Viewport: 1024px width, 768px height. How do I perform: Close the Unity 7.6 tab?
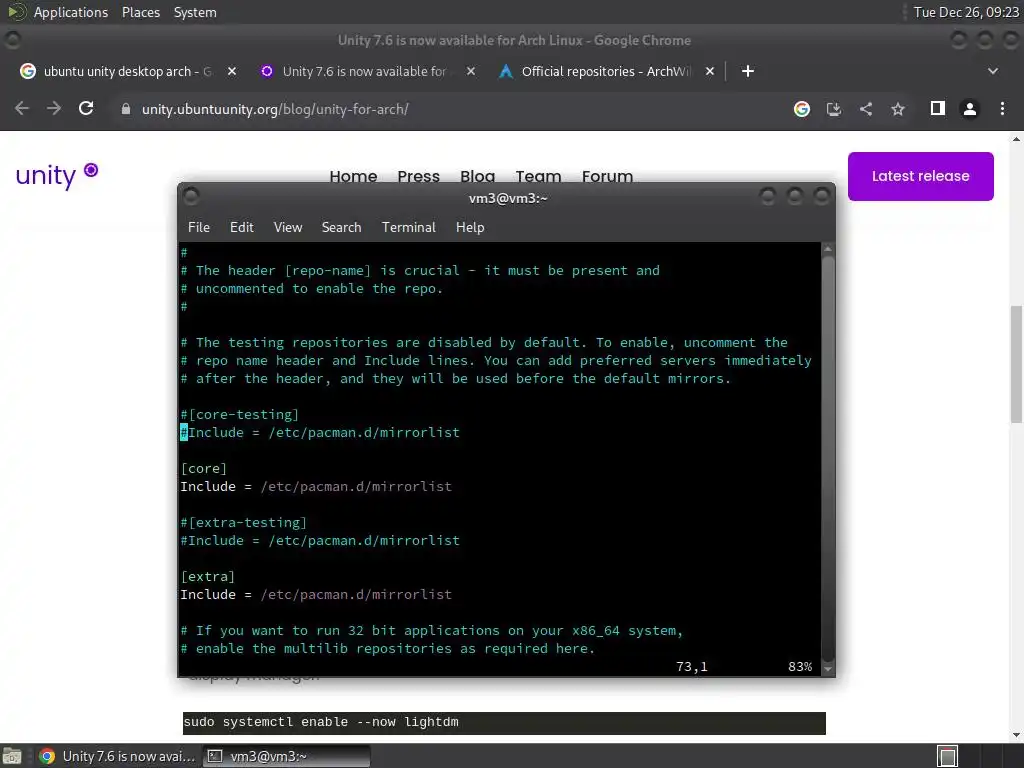[471, 71]
